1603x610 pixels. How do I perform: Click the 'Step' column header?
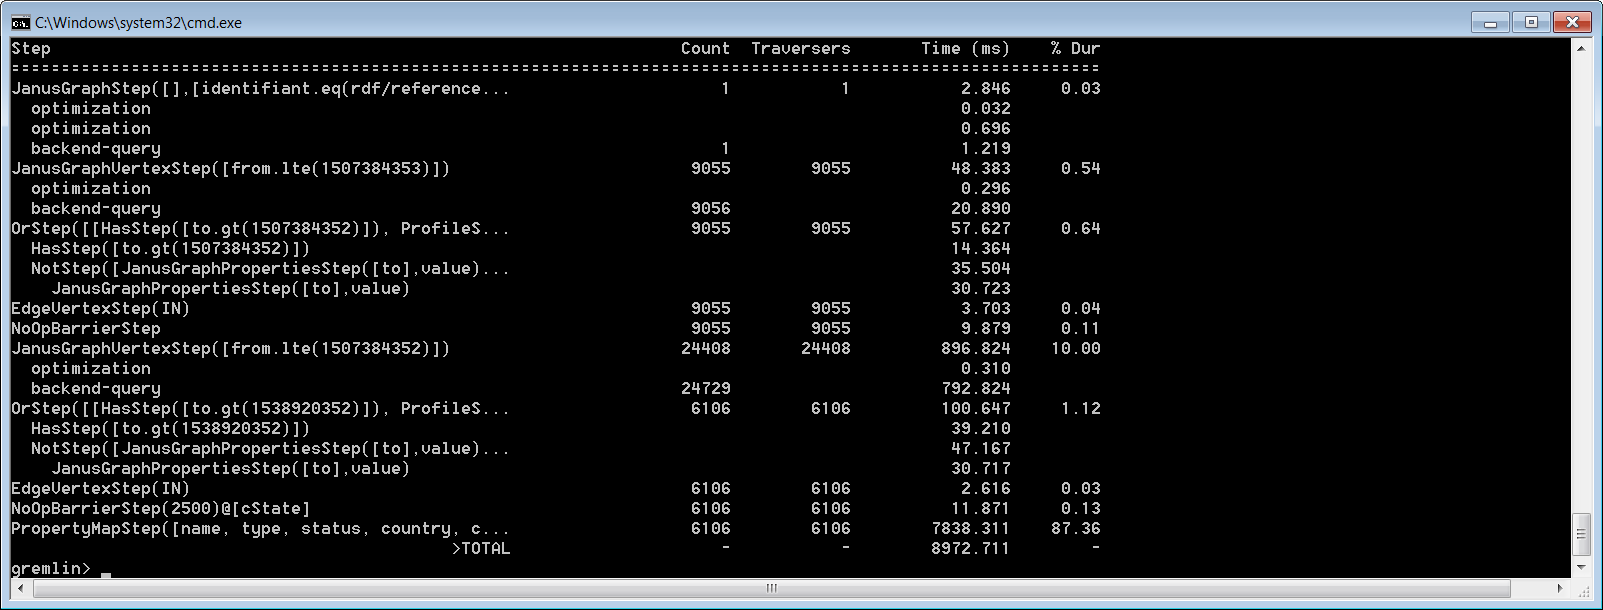click(31, 48)
